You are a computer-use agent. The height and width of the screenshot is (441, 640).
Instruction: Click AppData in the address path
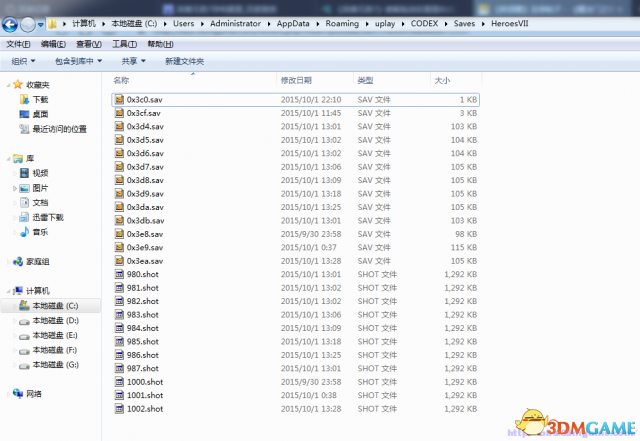(293, 24)
